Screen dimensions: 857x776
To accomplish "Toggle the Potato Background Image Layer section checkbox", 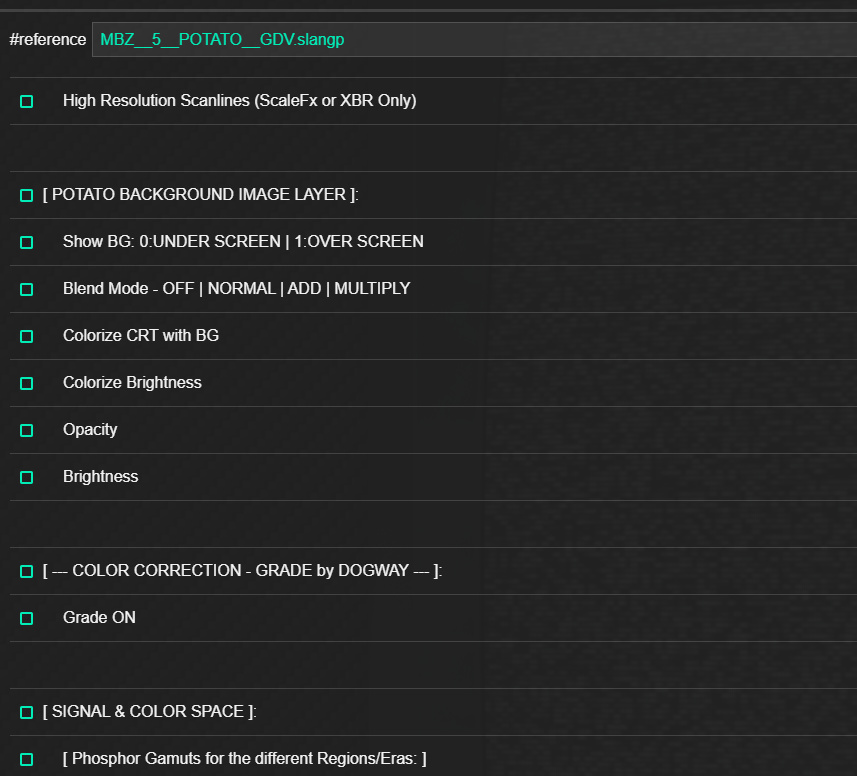I will (27, 195).
